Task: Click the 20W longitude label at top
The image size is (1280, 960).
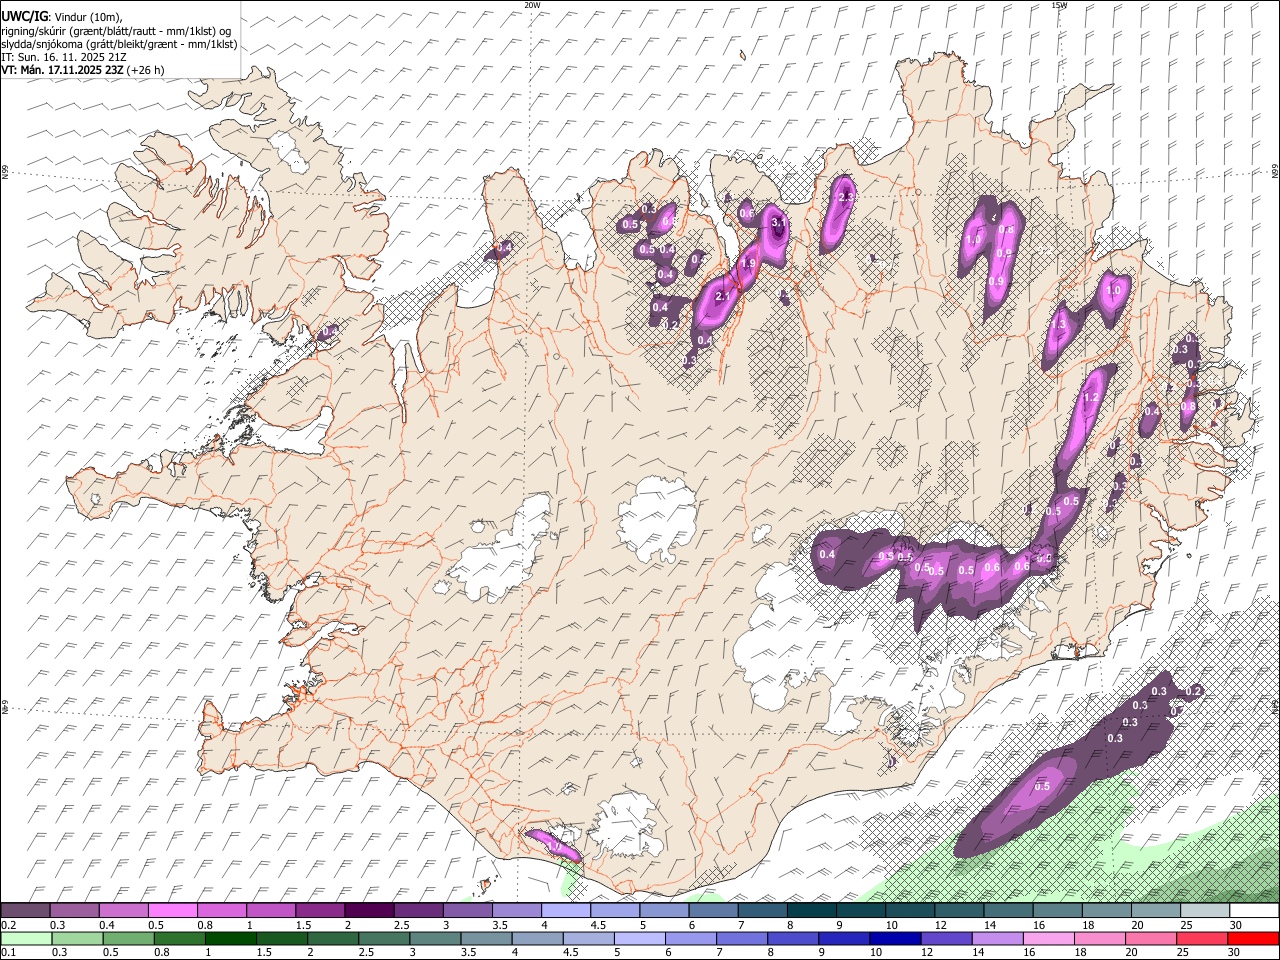Action: tap(533, 5)
